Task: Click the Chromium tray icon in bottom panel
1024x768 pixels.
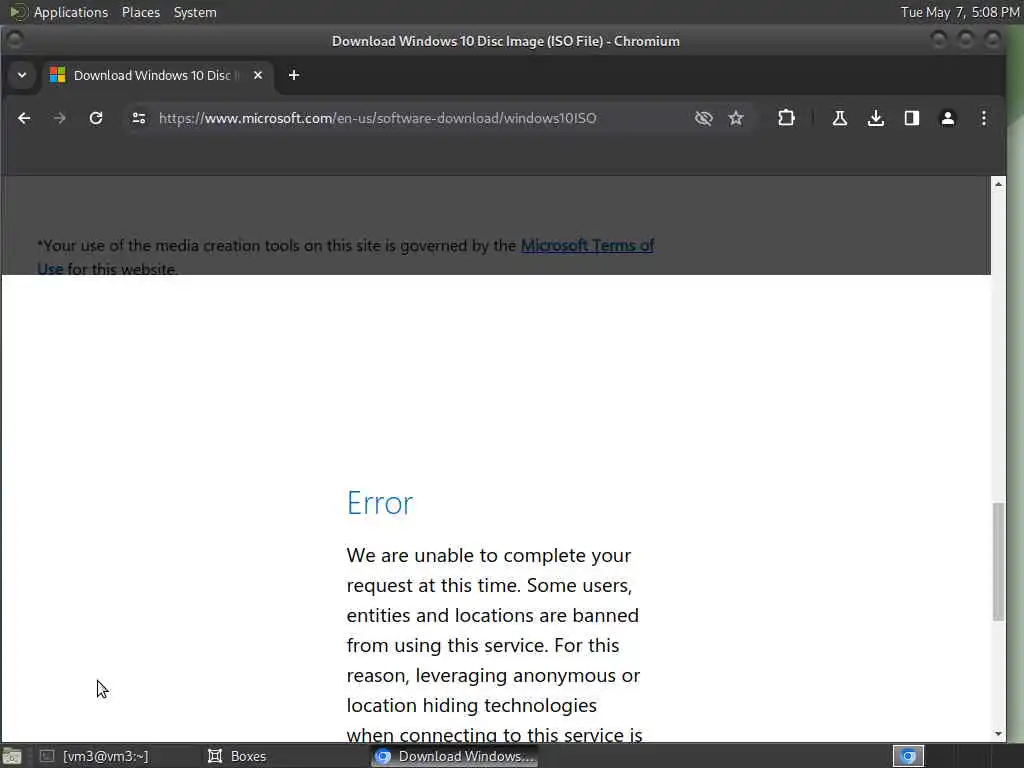Action: tap(908, 756)
